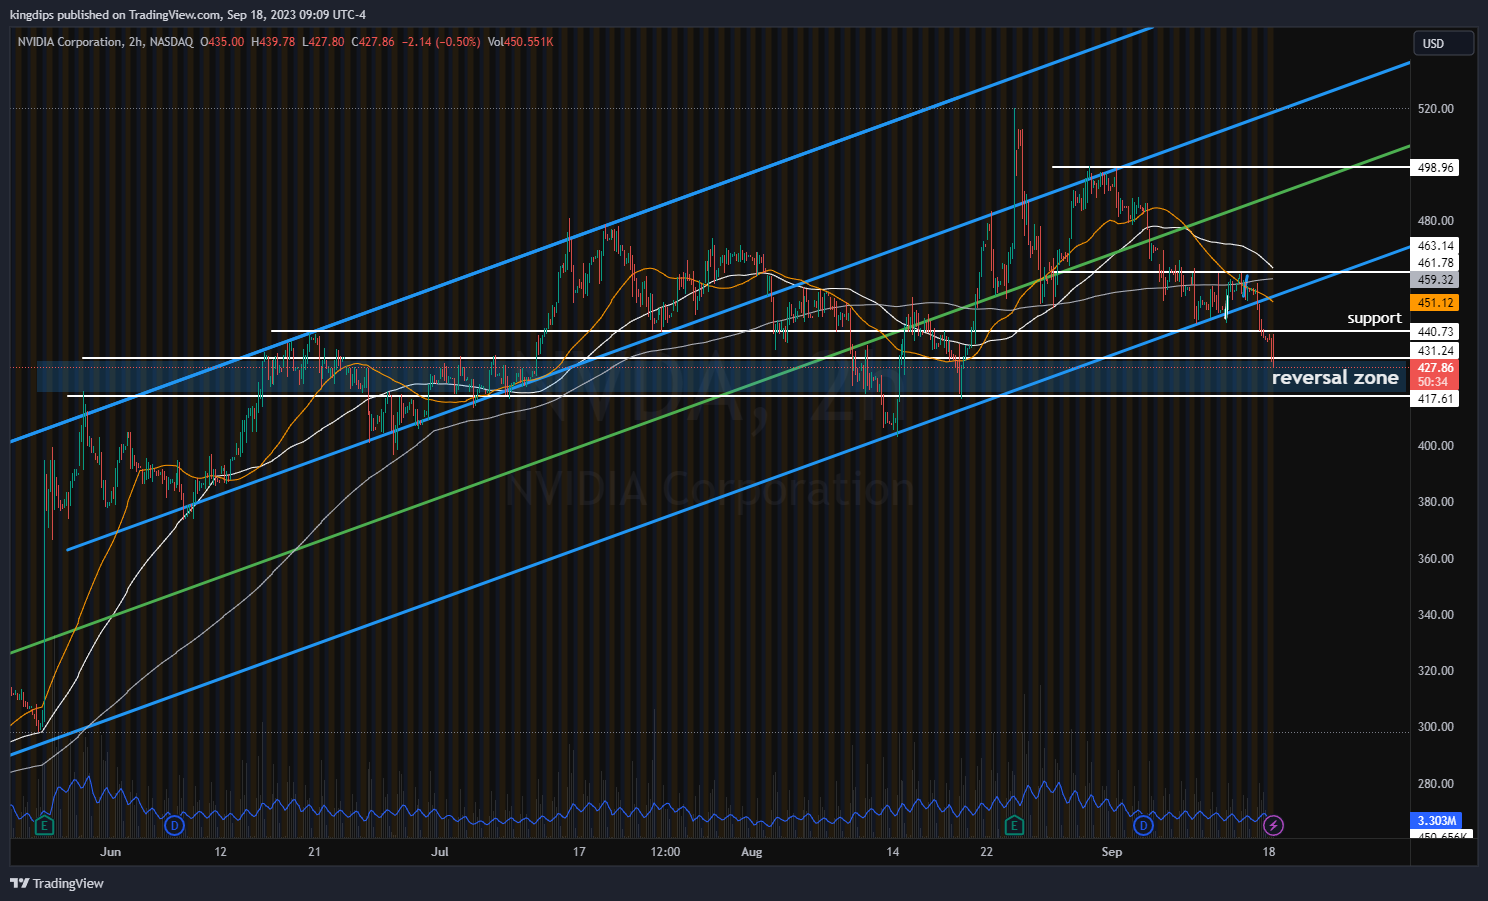Screen dimensions: 1488x901
Task: Select the orange 451.12 moving average label
Action: click(x=1435, y=302)
